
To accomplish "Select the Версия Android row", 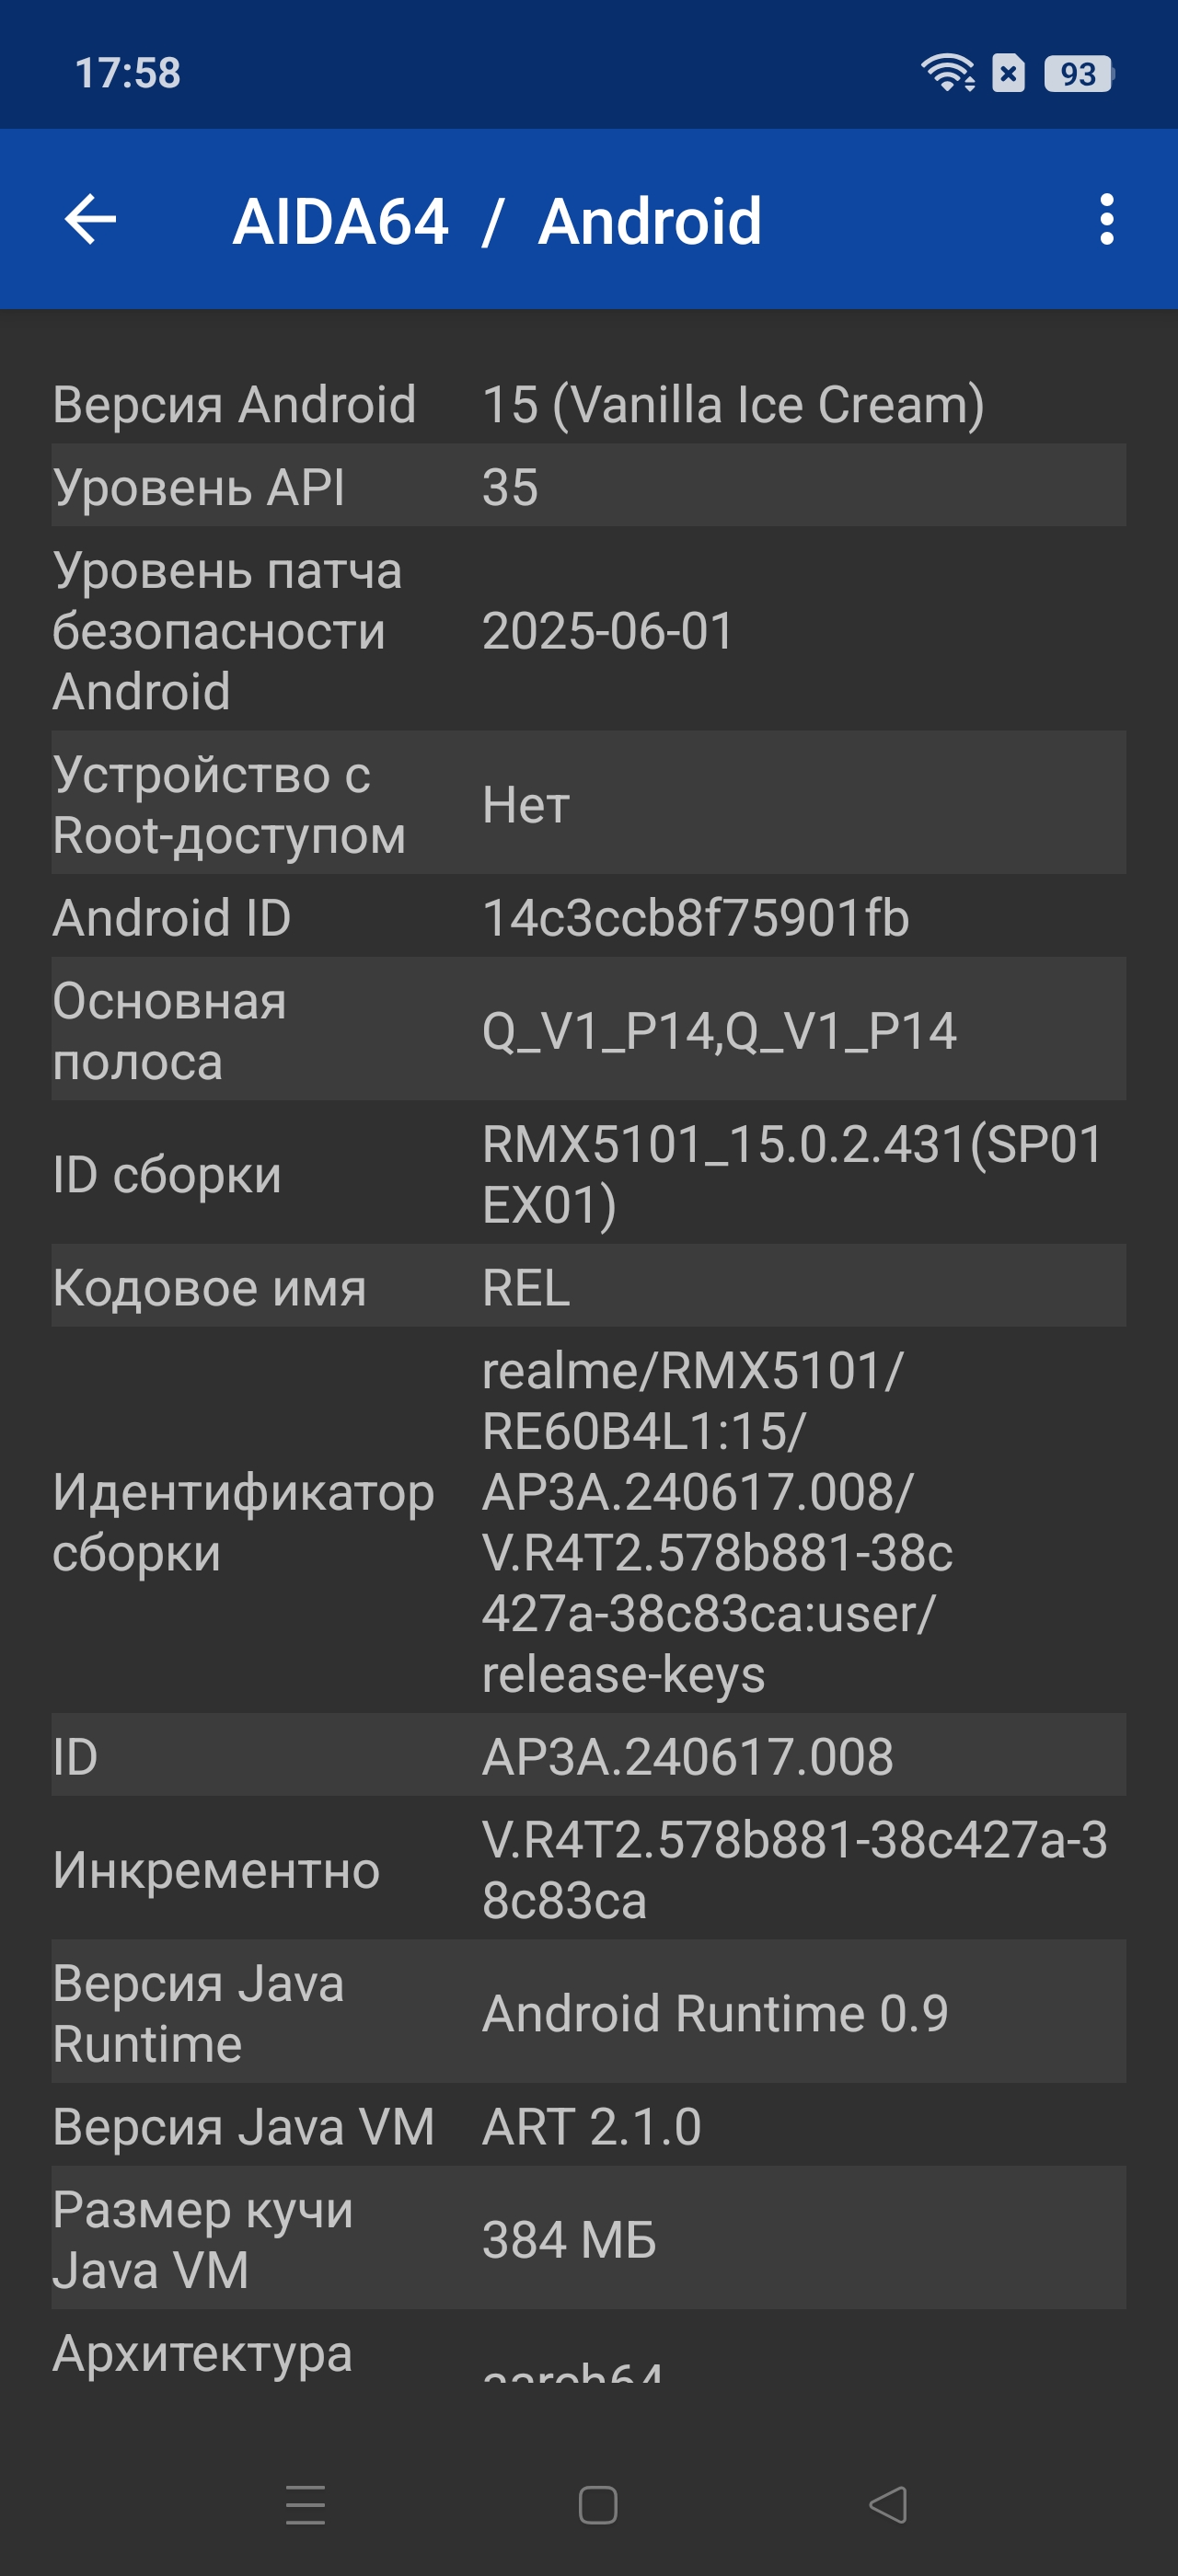I will [589, 404].
